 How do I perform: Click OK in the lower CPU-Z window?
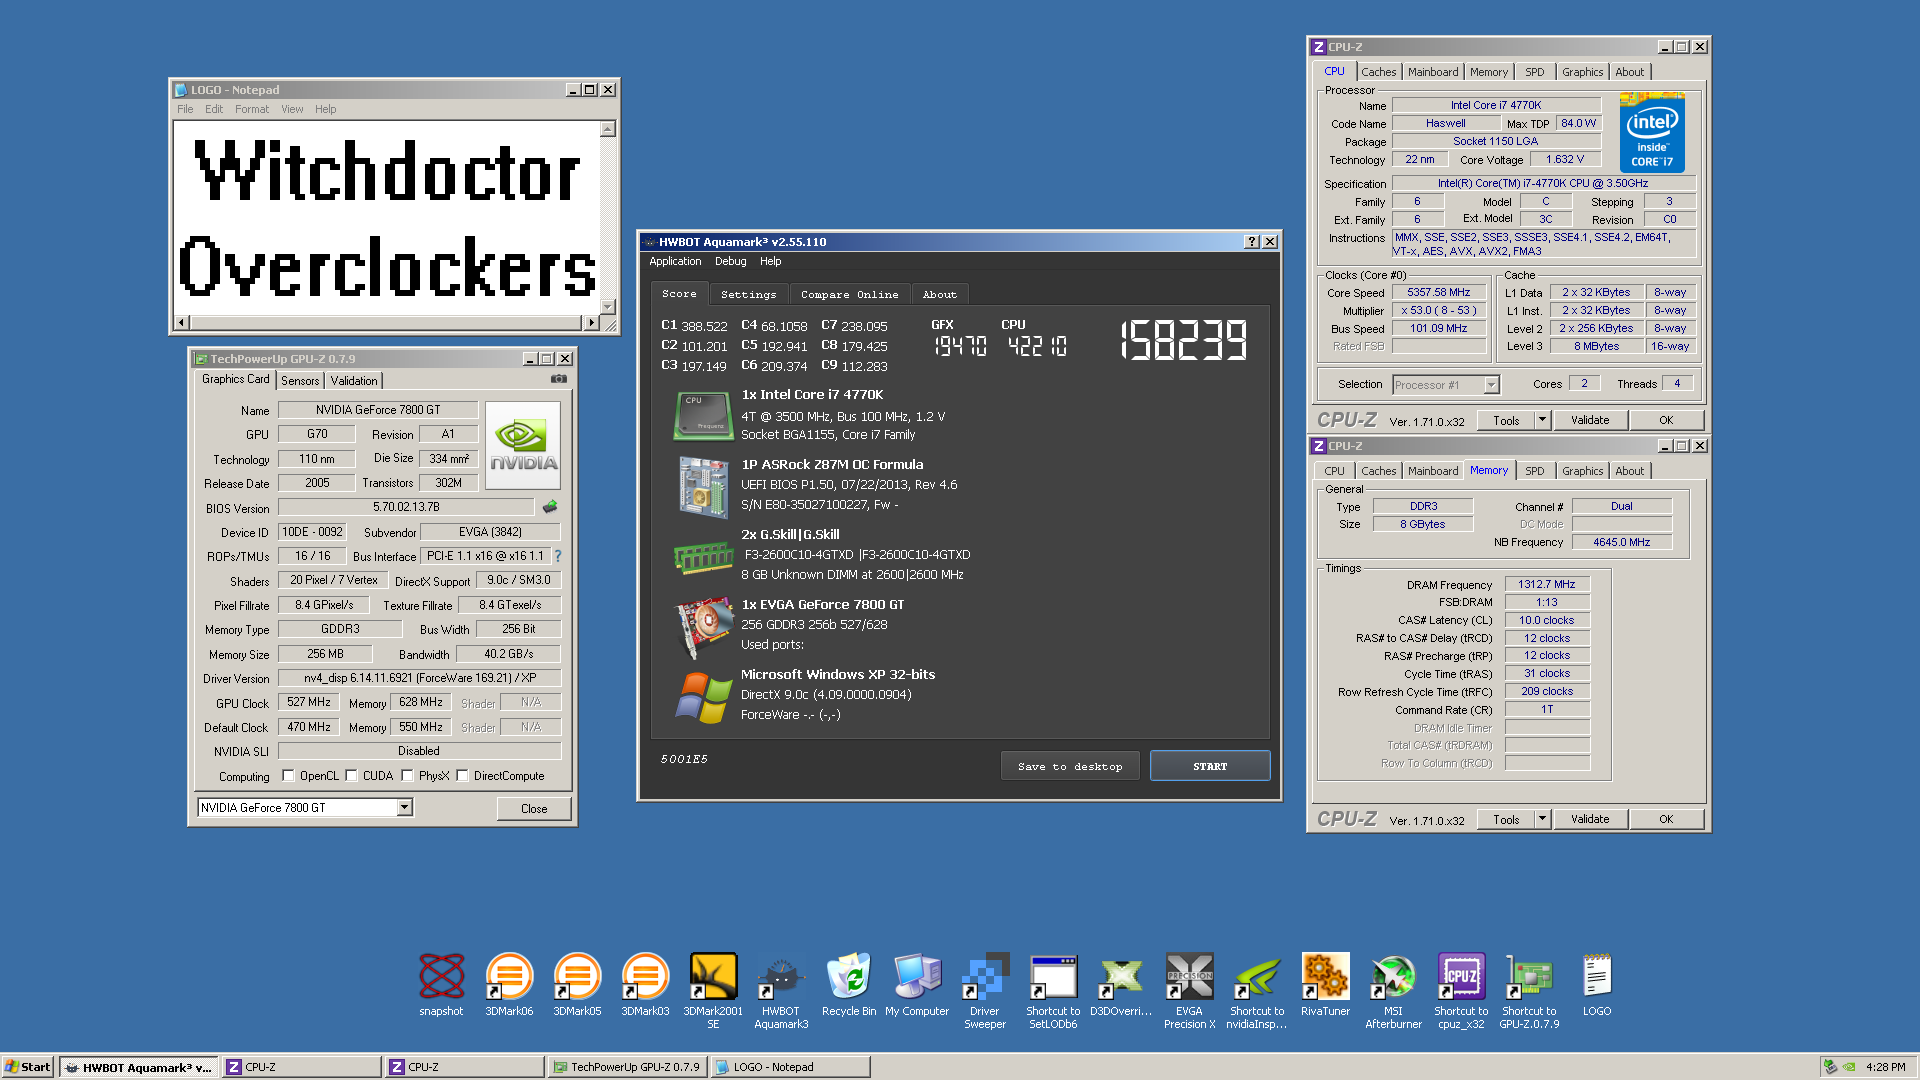click(1666, 819)
